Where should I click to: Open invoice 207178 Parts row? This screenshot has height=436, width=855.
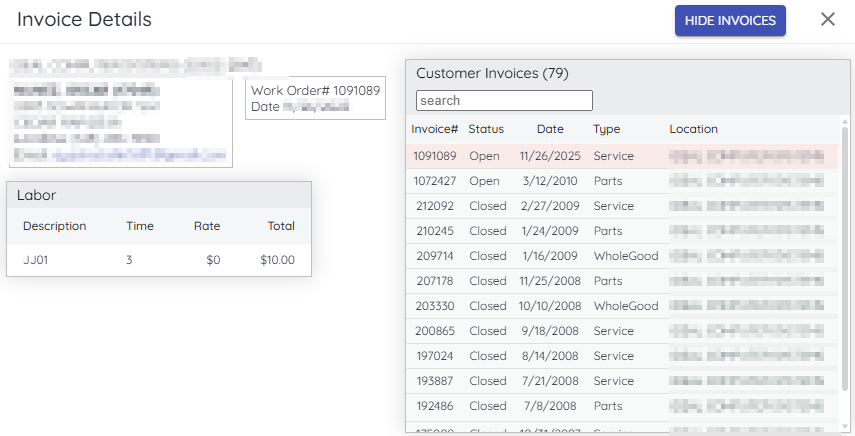point(435,281)
